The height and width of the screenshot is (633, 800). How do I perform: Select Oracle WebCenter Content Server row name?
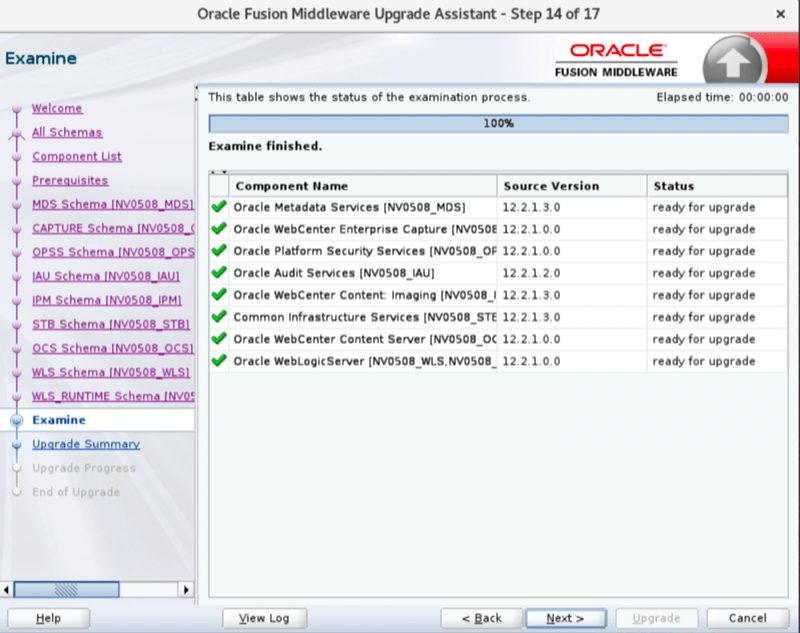[364, 339]
